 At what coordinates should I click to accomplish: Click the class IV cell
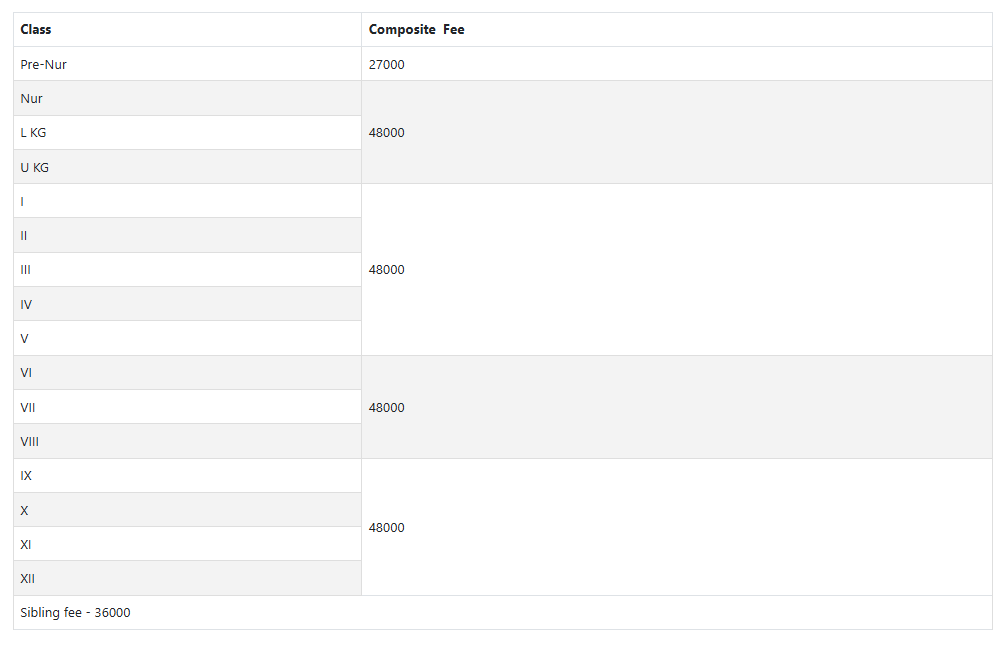tap(187, 304)
